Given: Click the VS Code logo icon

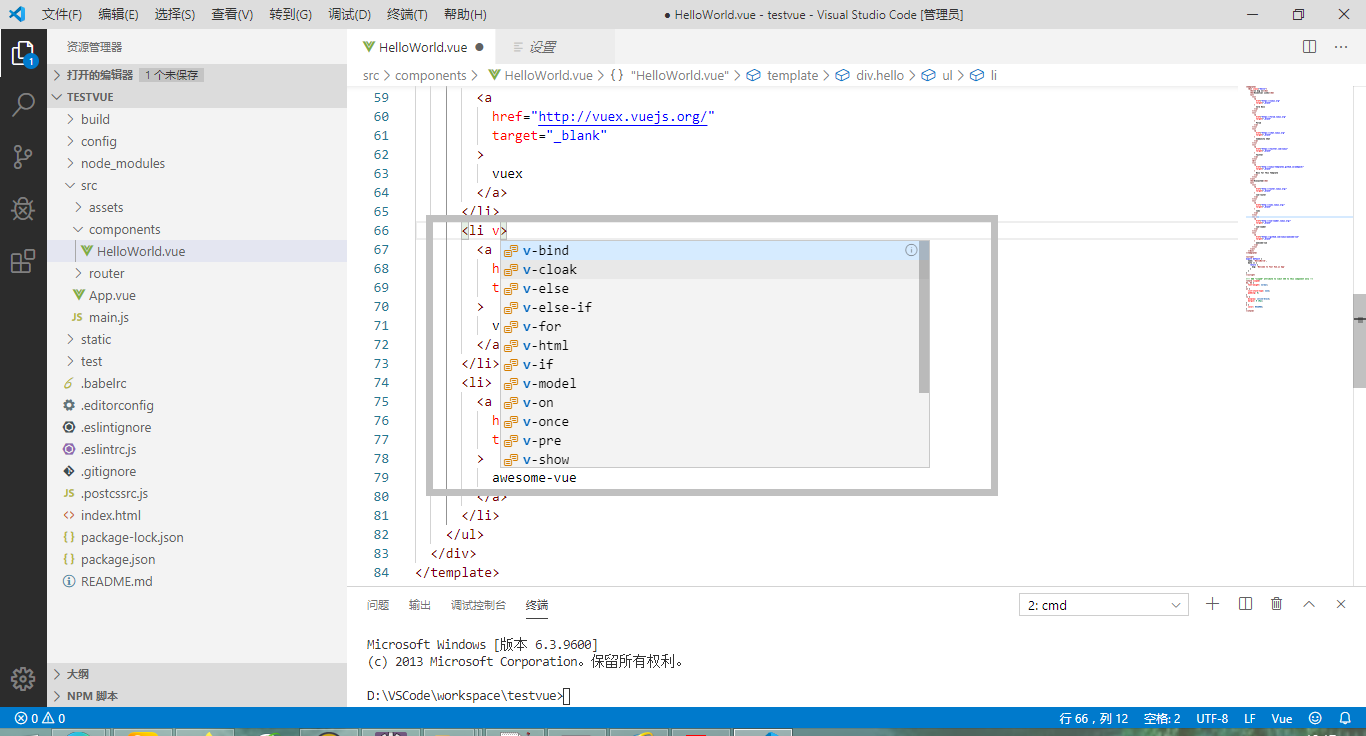Looking at the screenshot, I should pos(17,14).
